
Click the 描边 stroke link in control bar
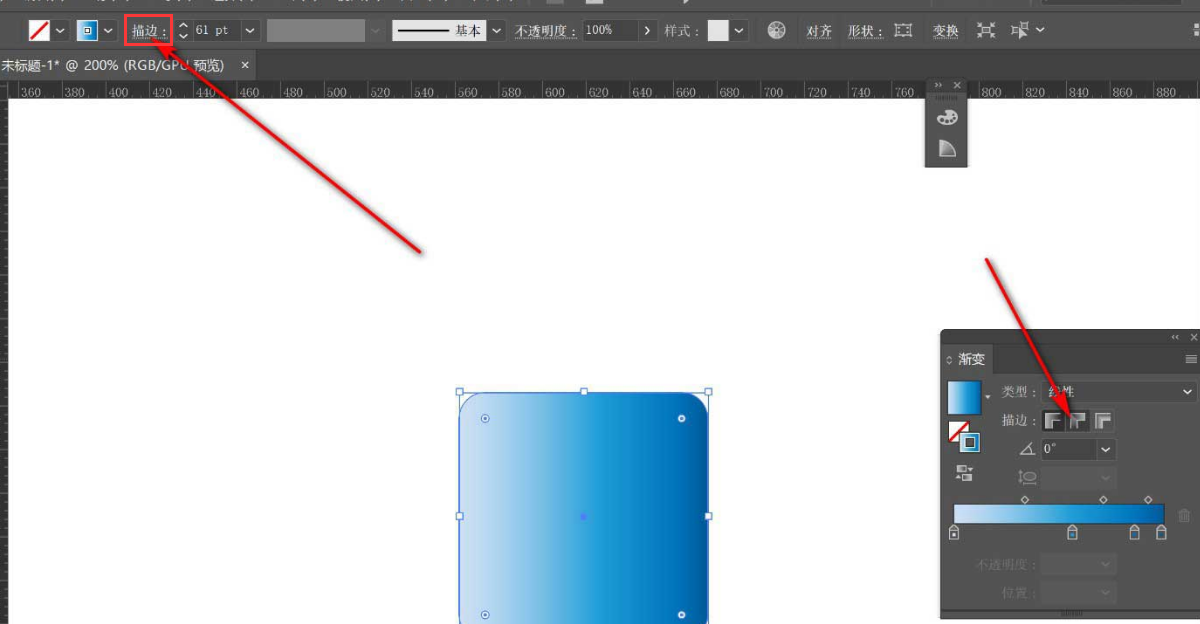[x=148, y=31]
